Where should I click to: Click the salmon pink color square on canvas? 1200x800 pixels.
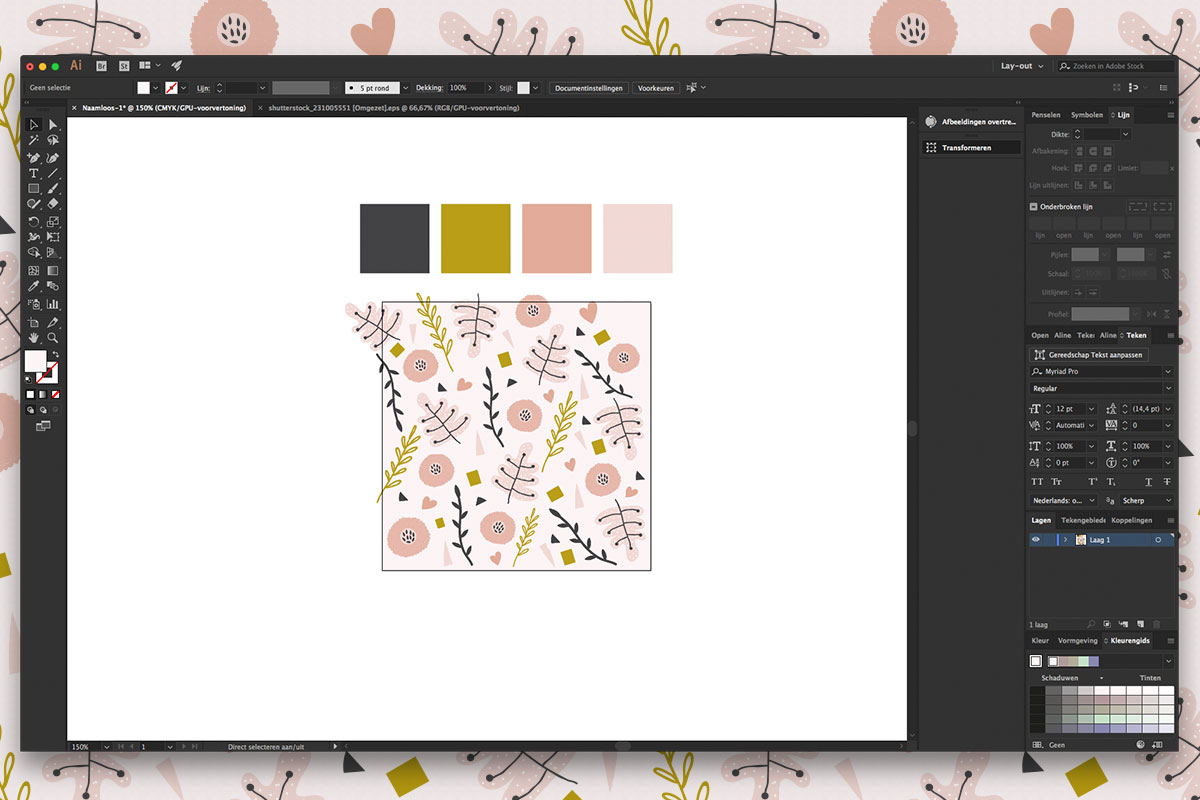point(557,238)
